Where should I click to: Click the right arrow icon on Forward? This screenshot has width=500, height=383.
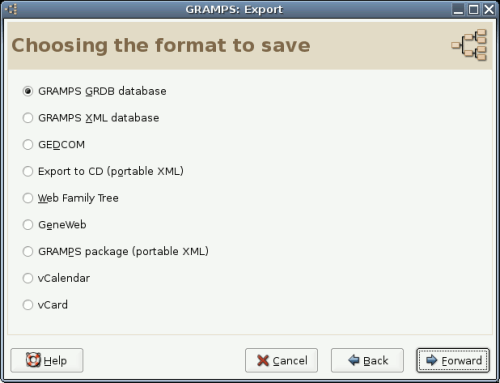[x=432, y=360]
